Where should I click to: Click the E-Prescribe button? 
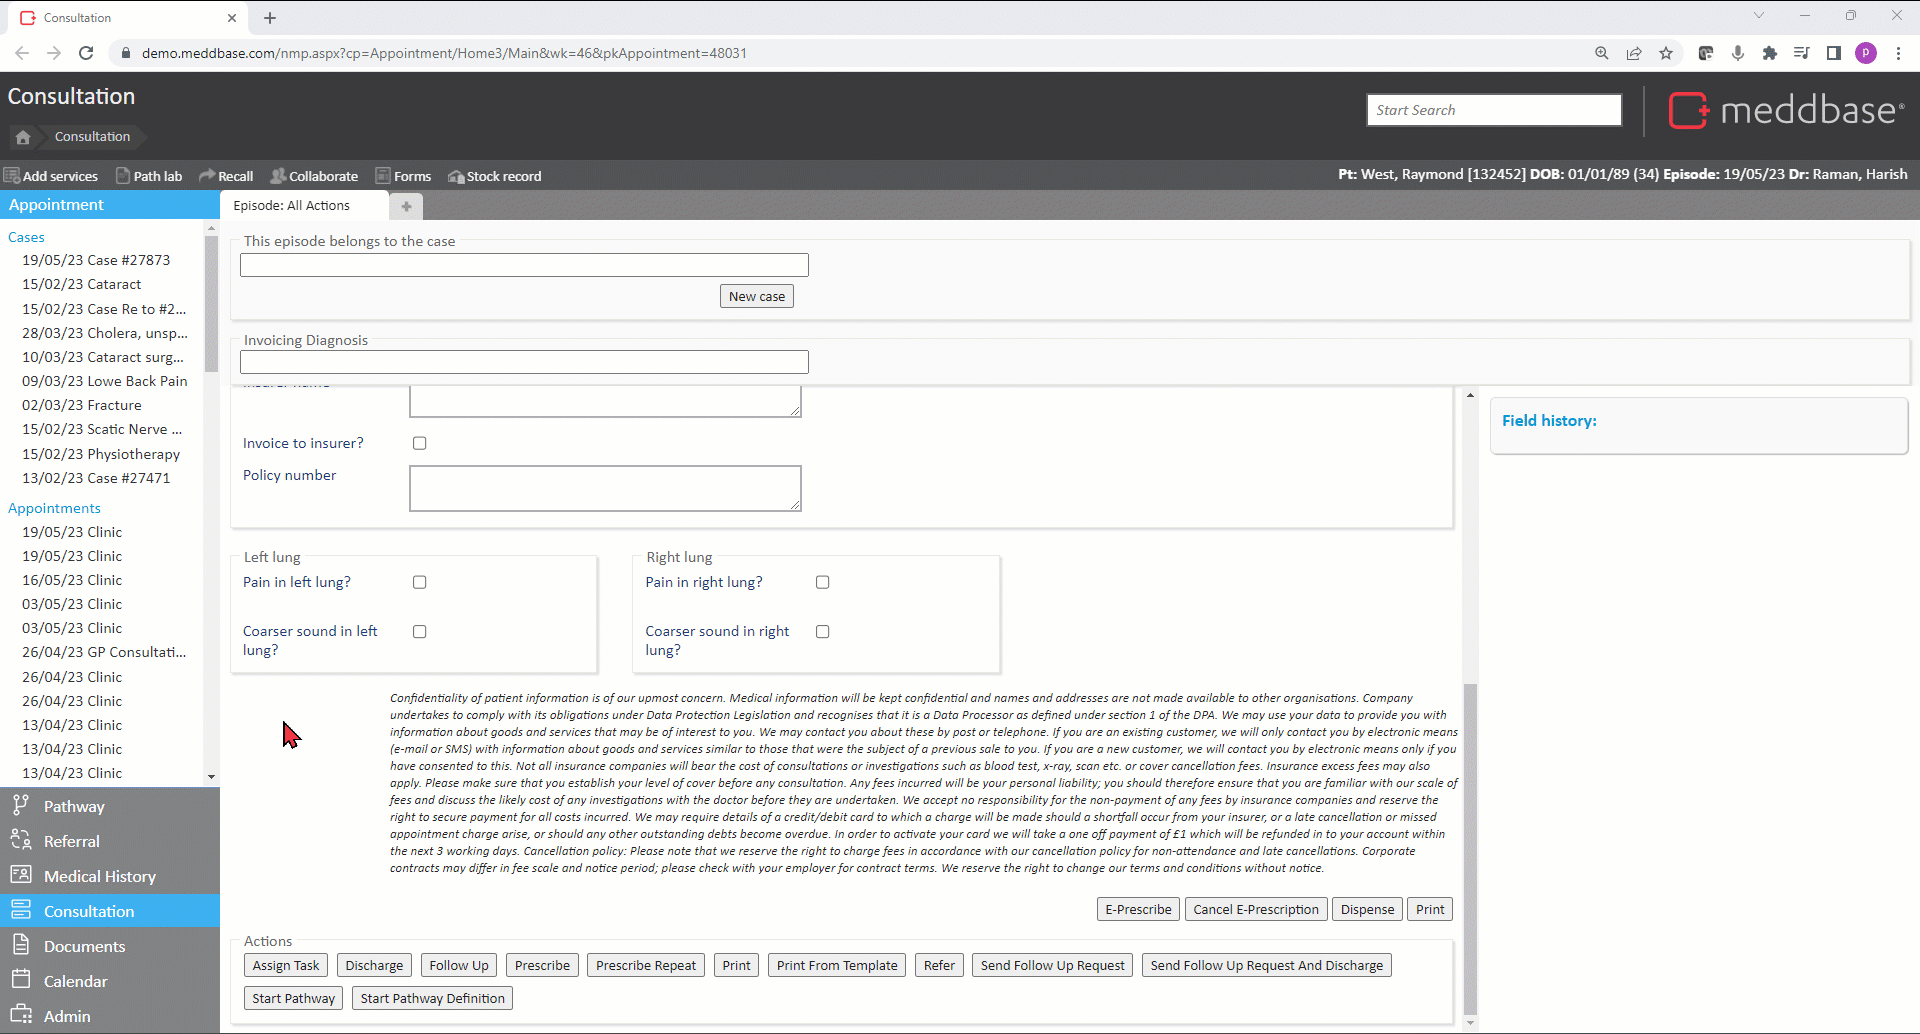(x=1138, y=909)
